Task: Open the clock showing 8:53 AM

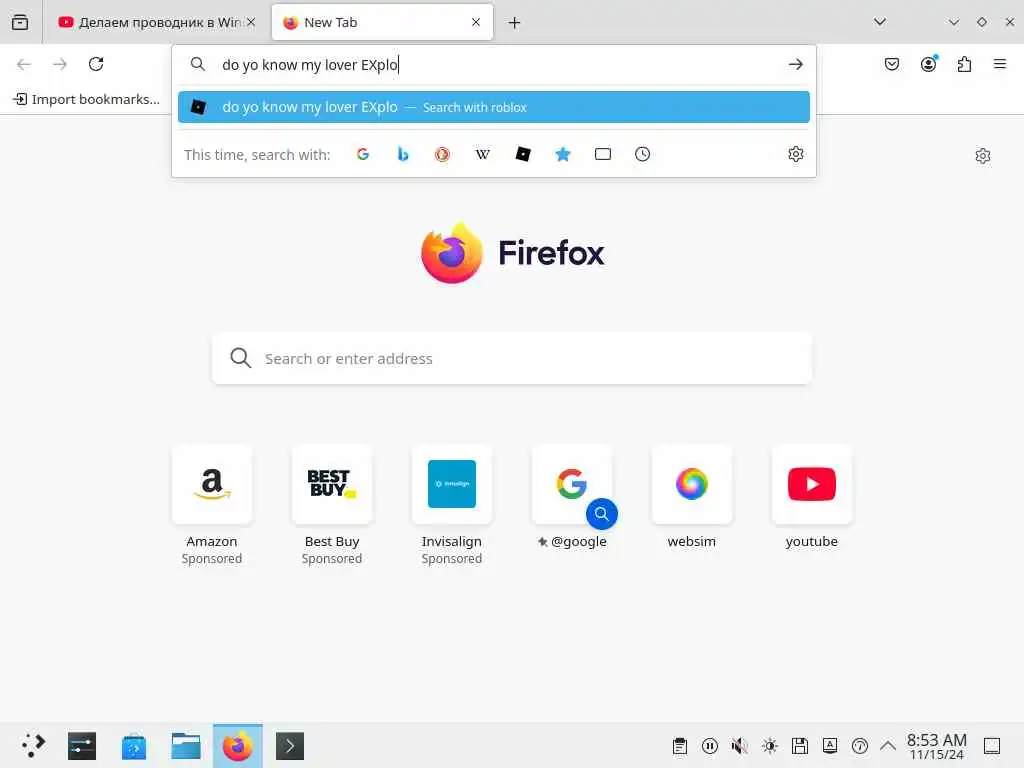Action: pyautogui.click(x=936, y=746)
